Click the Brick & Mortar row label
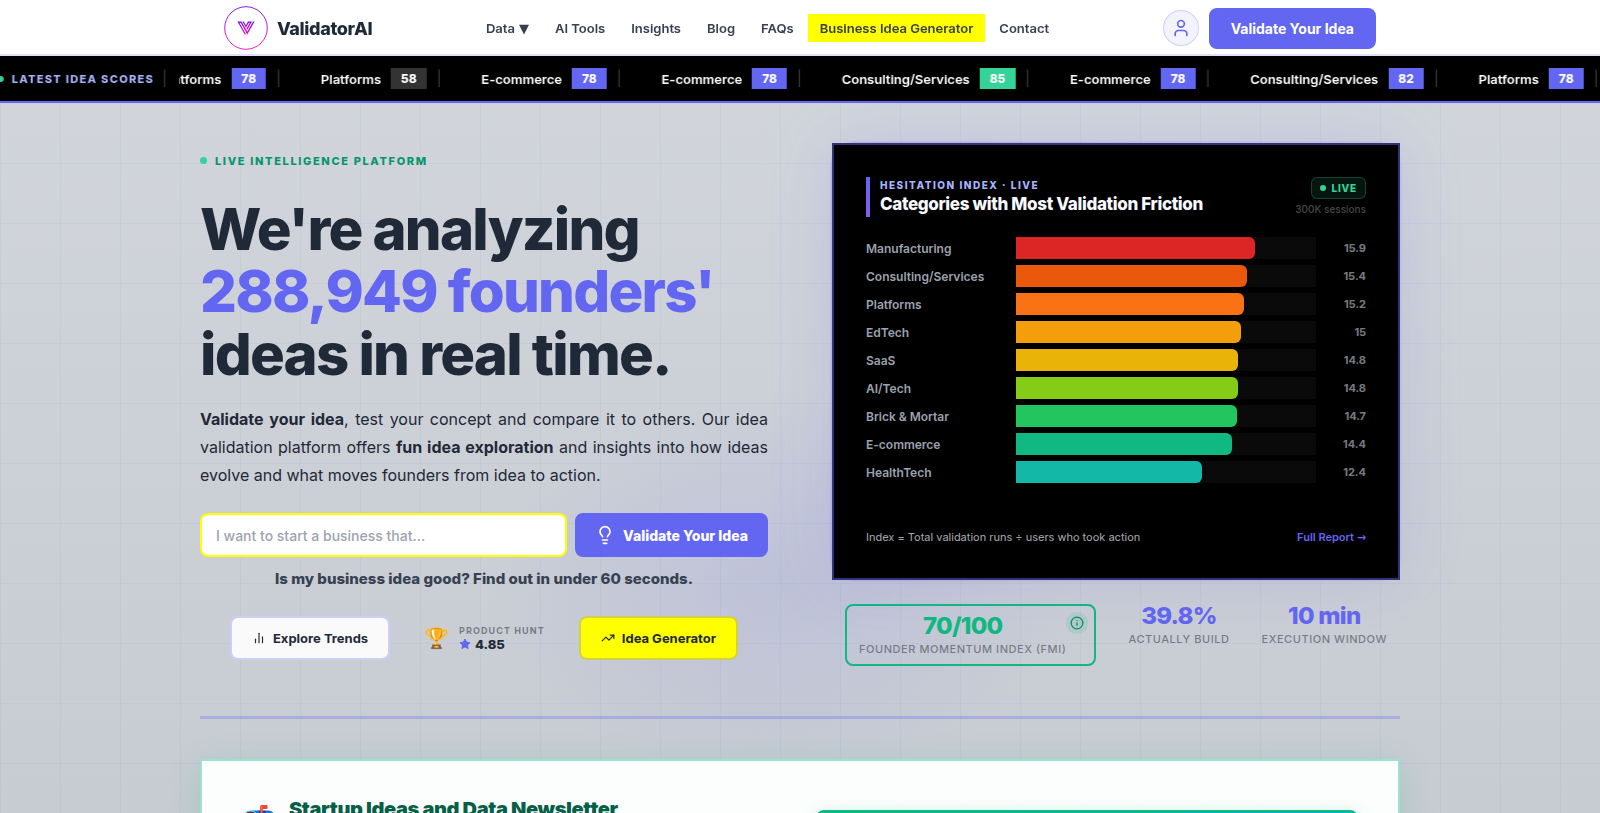 coord(908,417)
